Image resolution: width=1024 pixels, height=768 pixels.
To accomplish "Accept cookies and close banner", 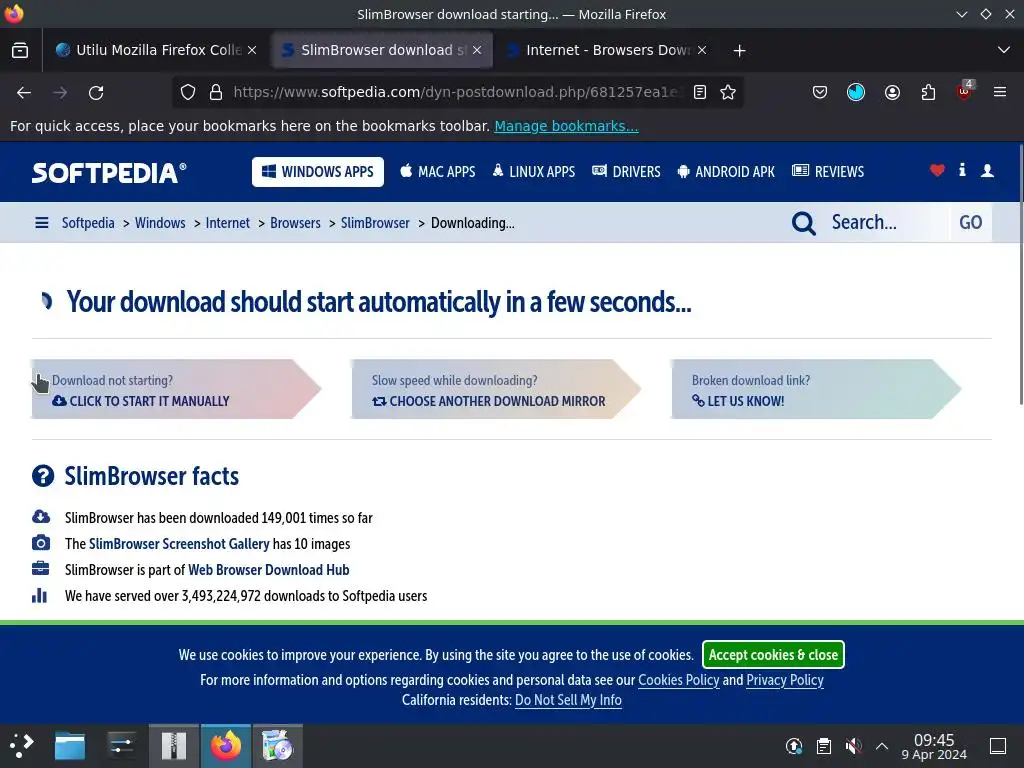I will (773, 655).
